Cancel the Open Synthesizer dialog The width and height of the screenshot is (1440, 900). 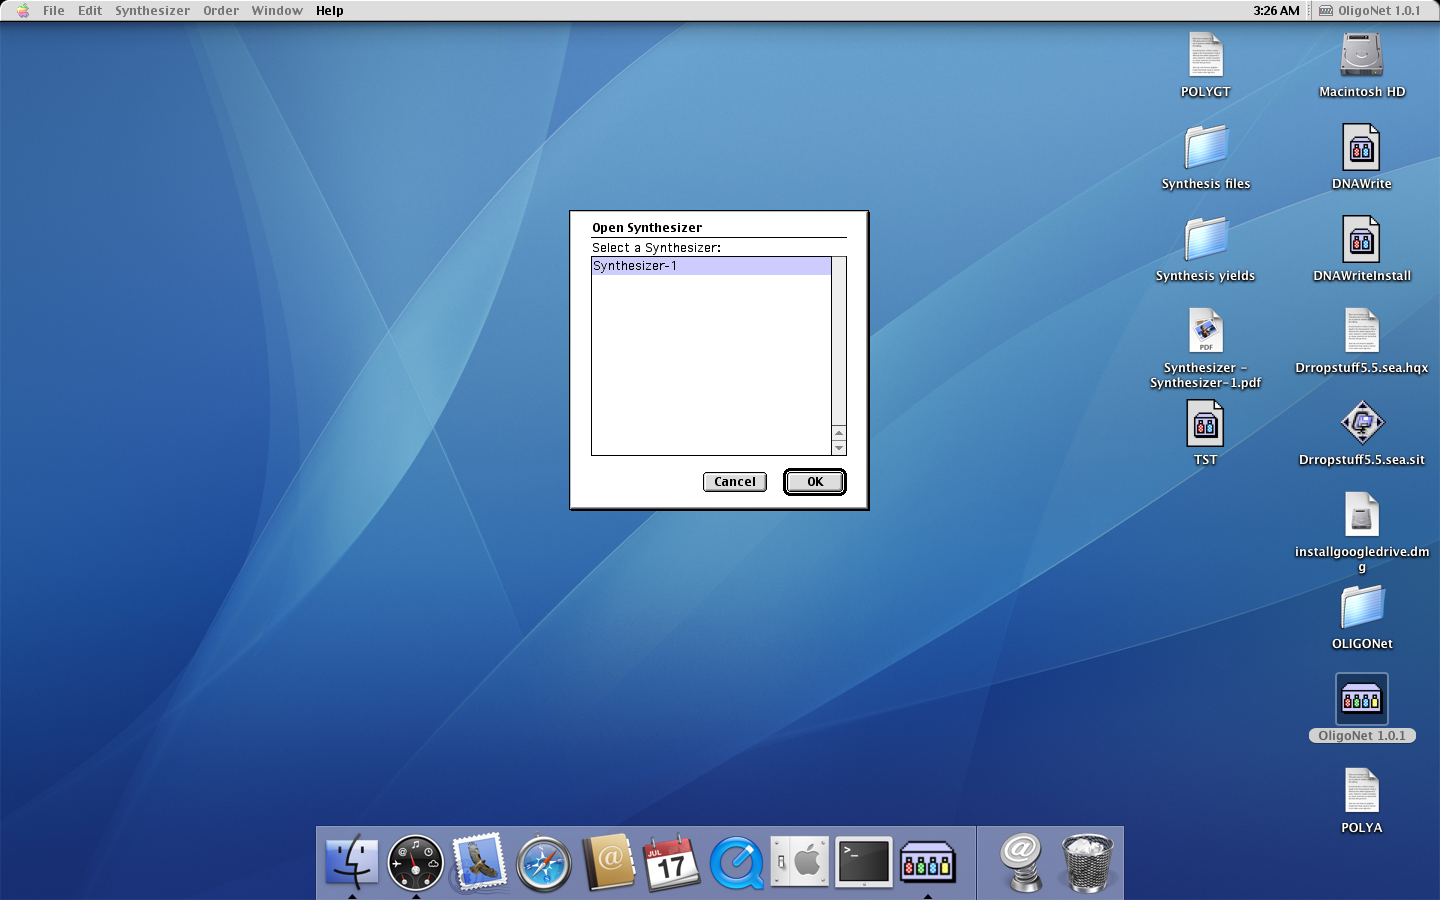(734, 482)
